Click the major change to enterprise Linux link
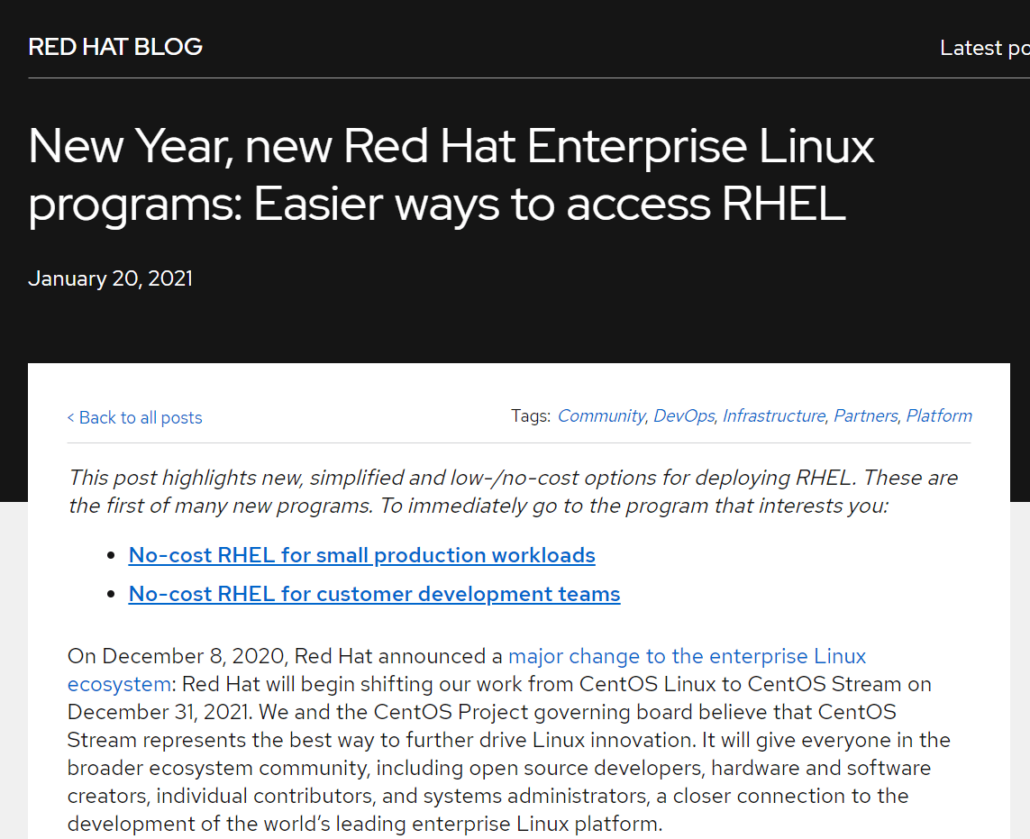The height and width of the screenshot is (839, 1030). click(x=687, y=656)
